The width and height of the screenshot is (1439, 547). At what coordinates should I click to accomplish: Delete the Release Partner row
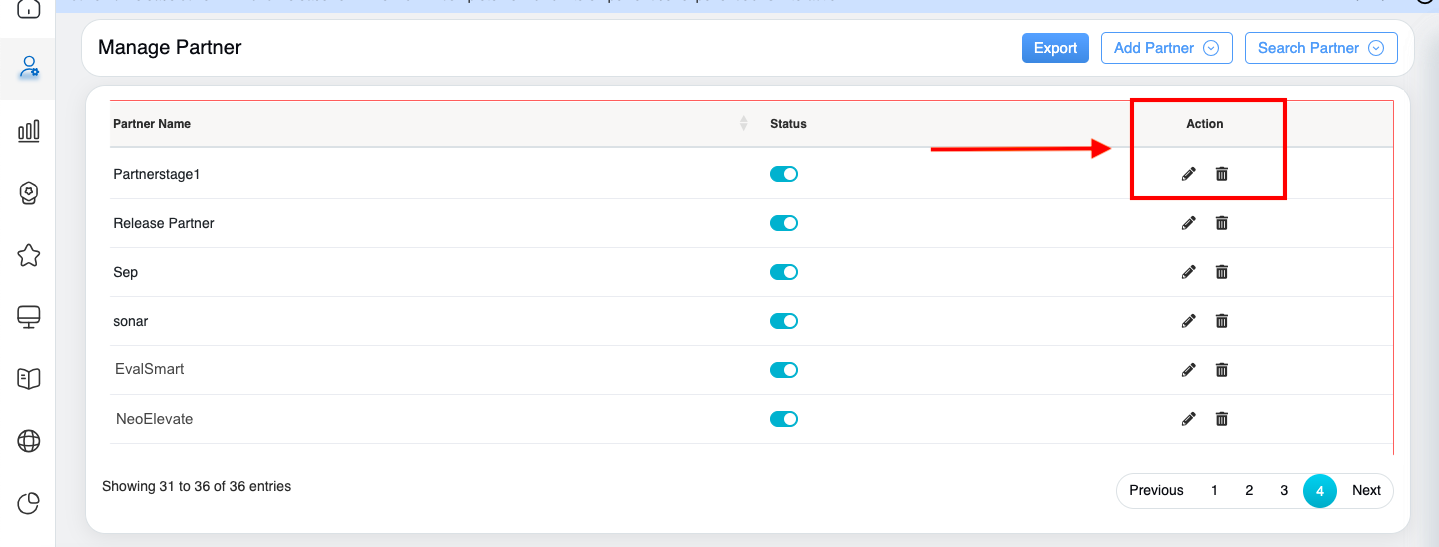[x=1221, y=223]
